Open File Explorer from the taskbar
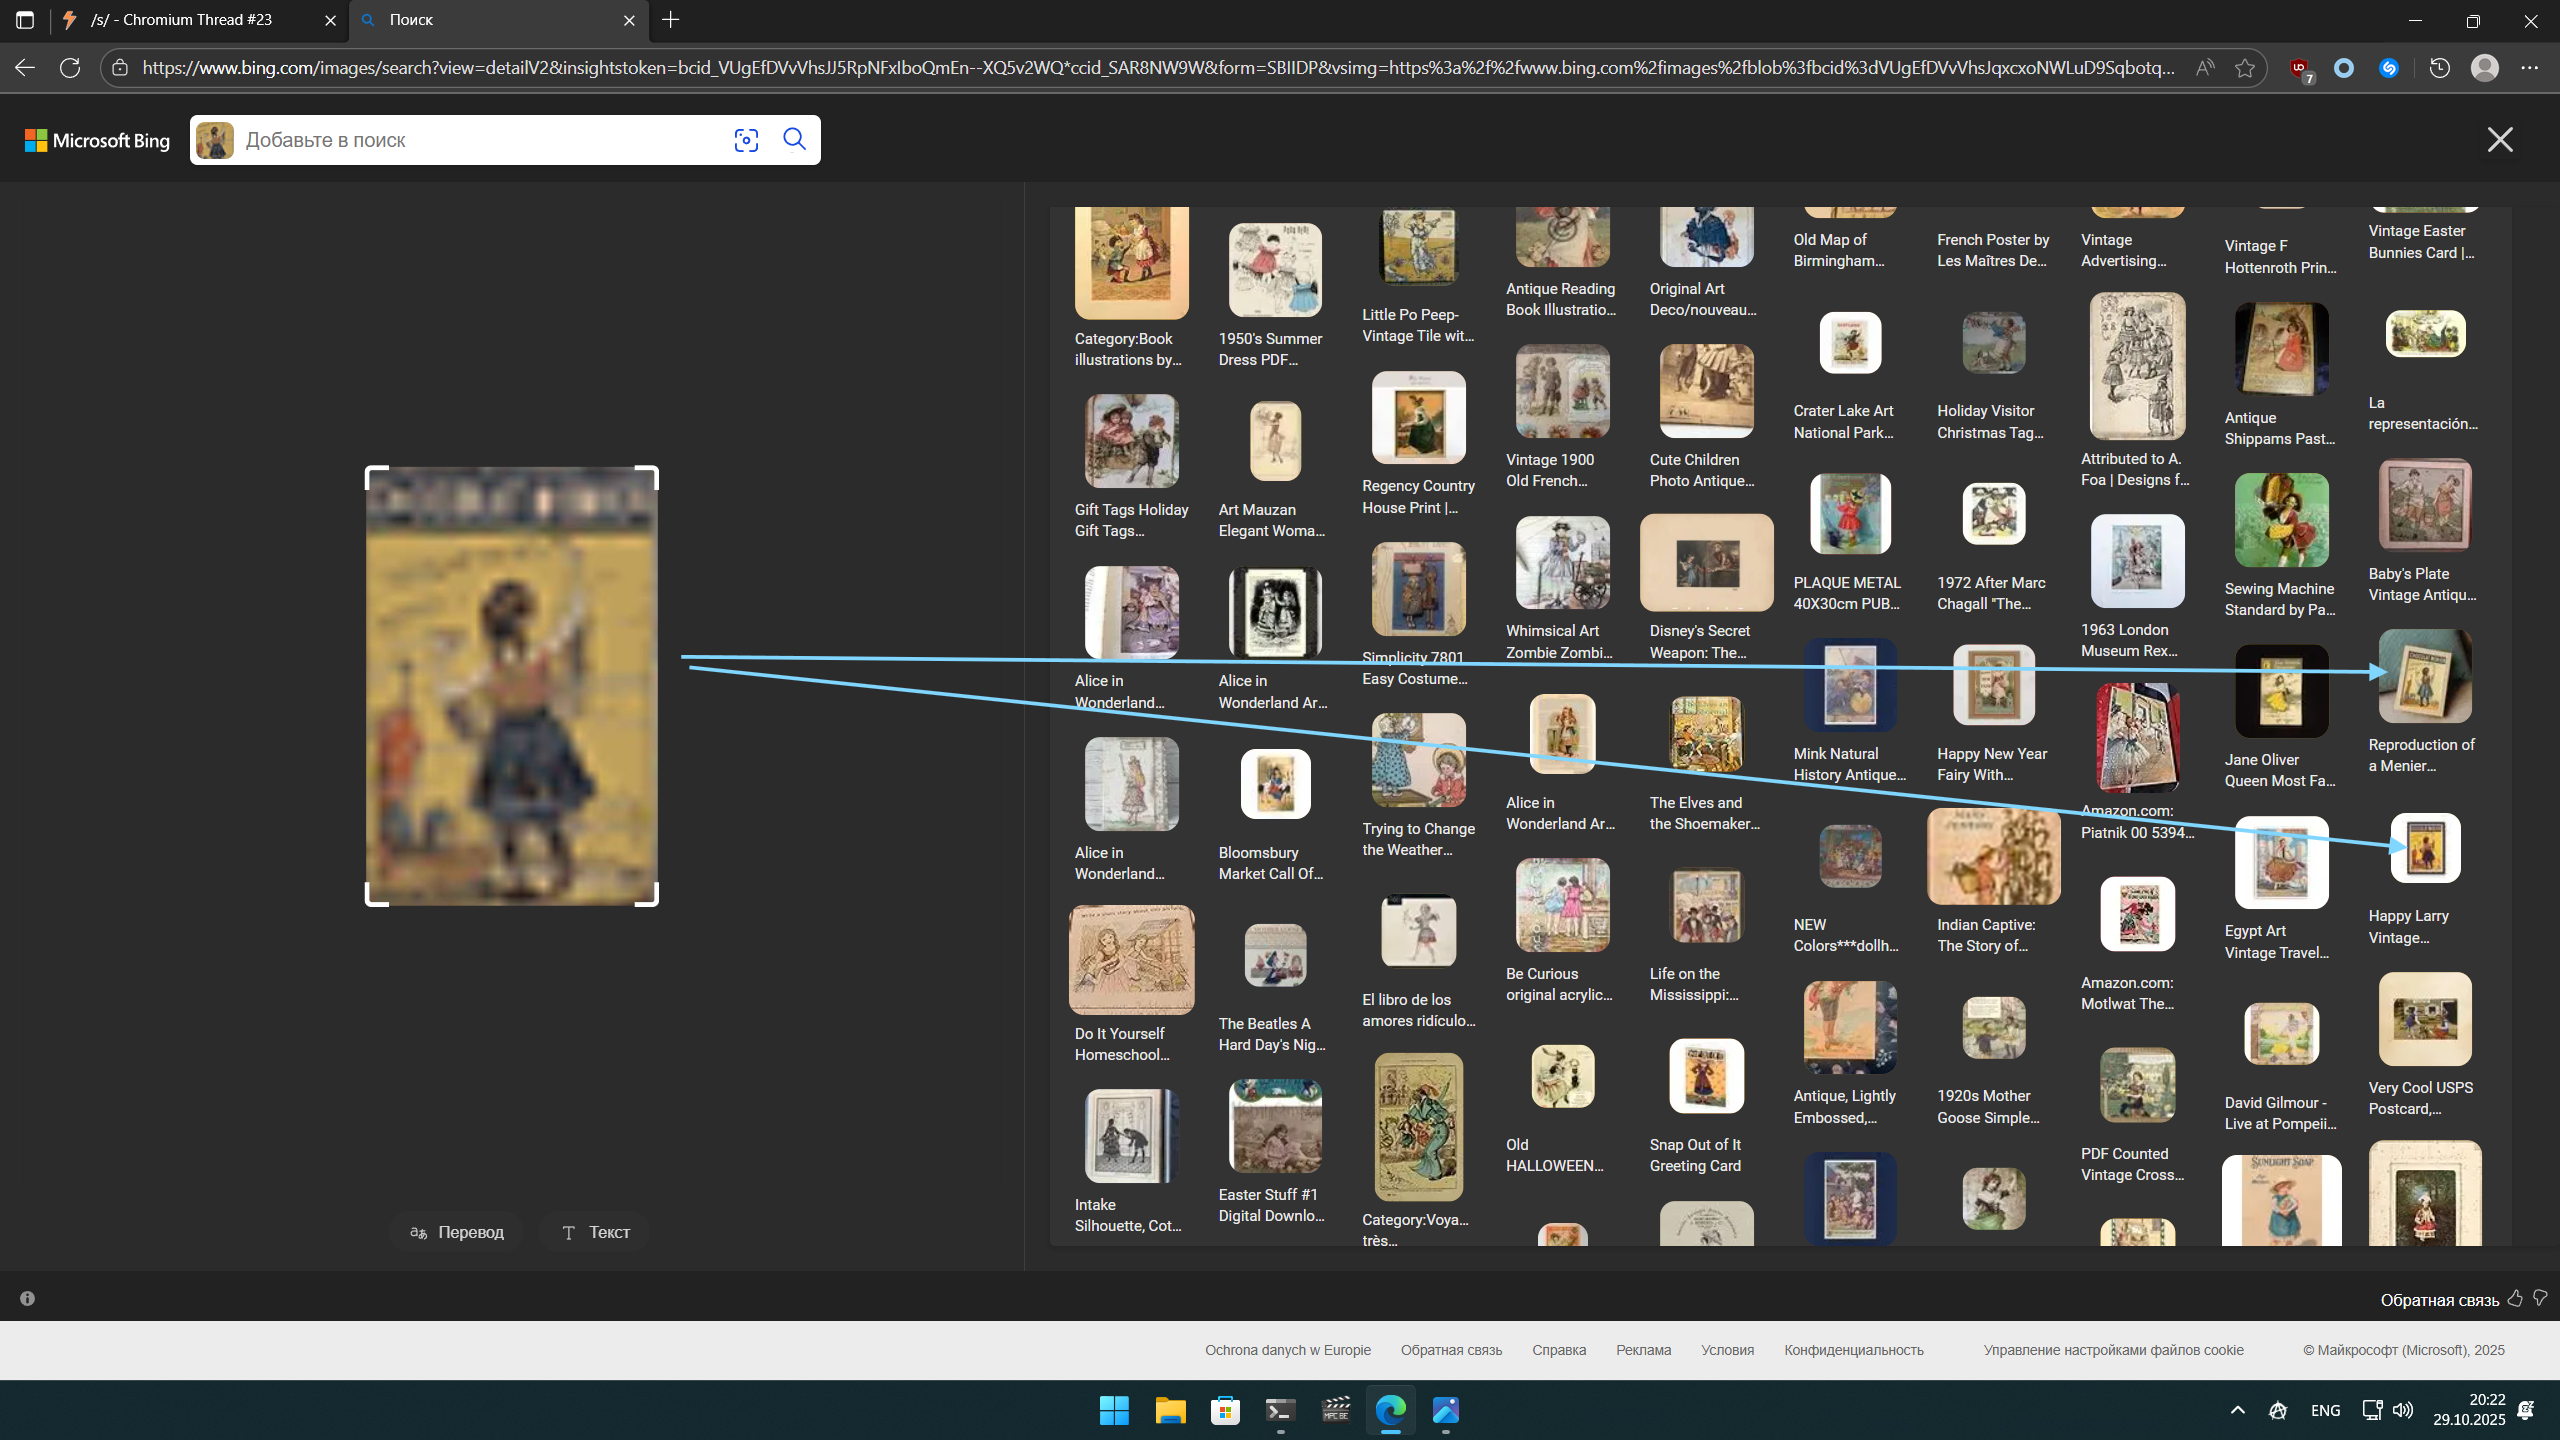 point(1170,1410)
